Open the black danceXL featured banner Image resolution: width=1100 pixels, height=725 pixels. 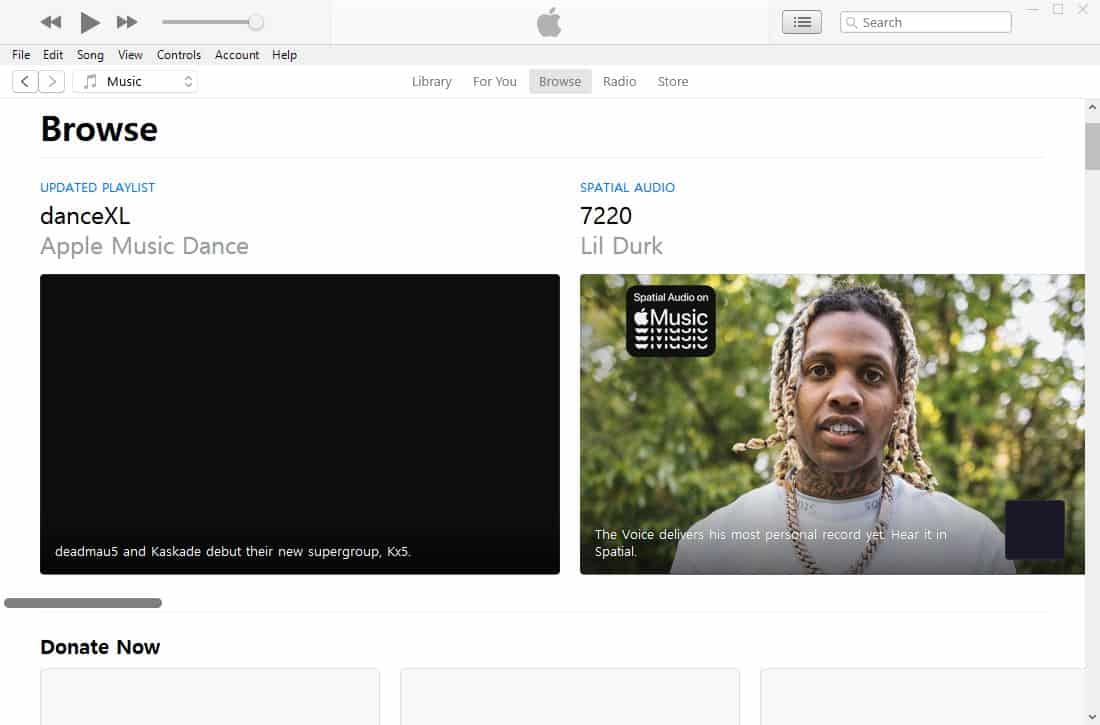pos(300,424)
